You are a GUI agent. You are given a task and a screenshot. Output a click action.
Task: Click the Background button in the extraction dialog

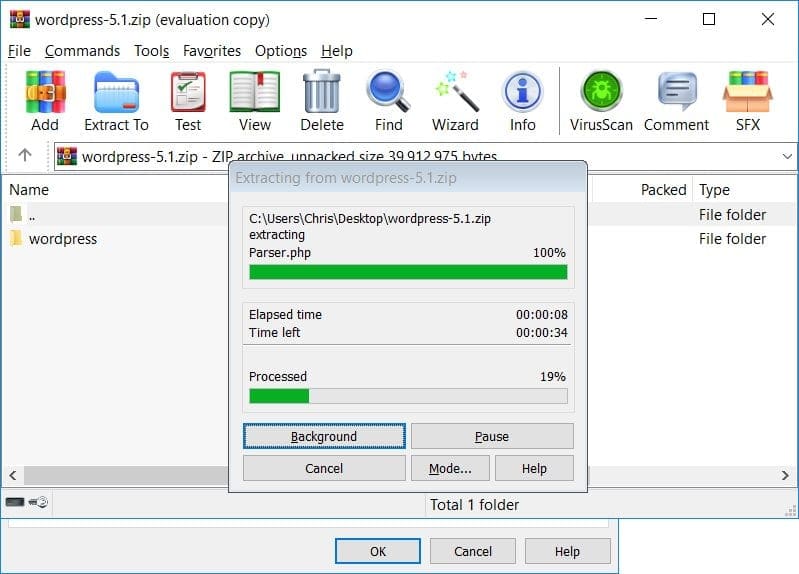(324, 436)
